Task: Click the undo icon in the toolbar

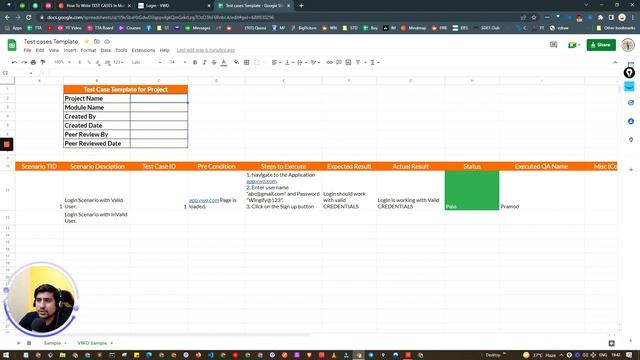Action: pos(14,62)
